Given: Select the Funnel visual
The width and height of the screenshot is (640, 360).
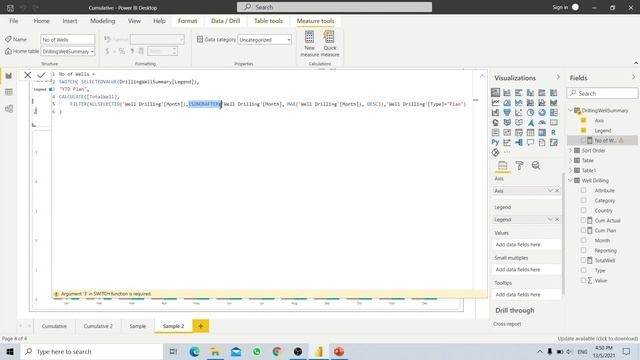Looking at the screenshot, I should [507, 112].
